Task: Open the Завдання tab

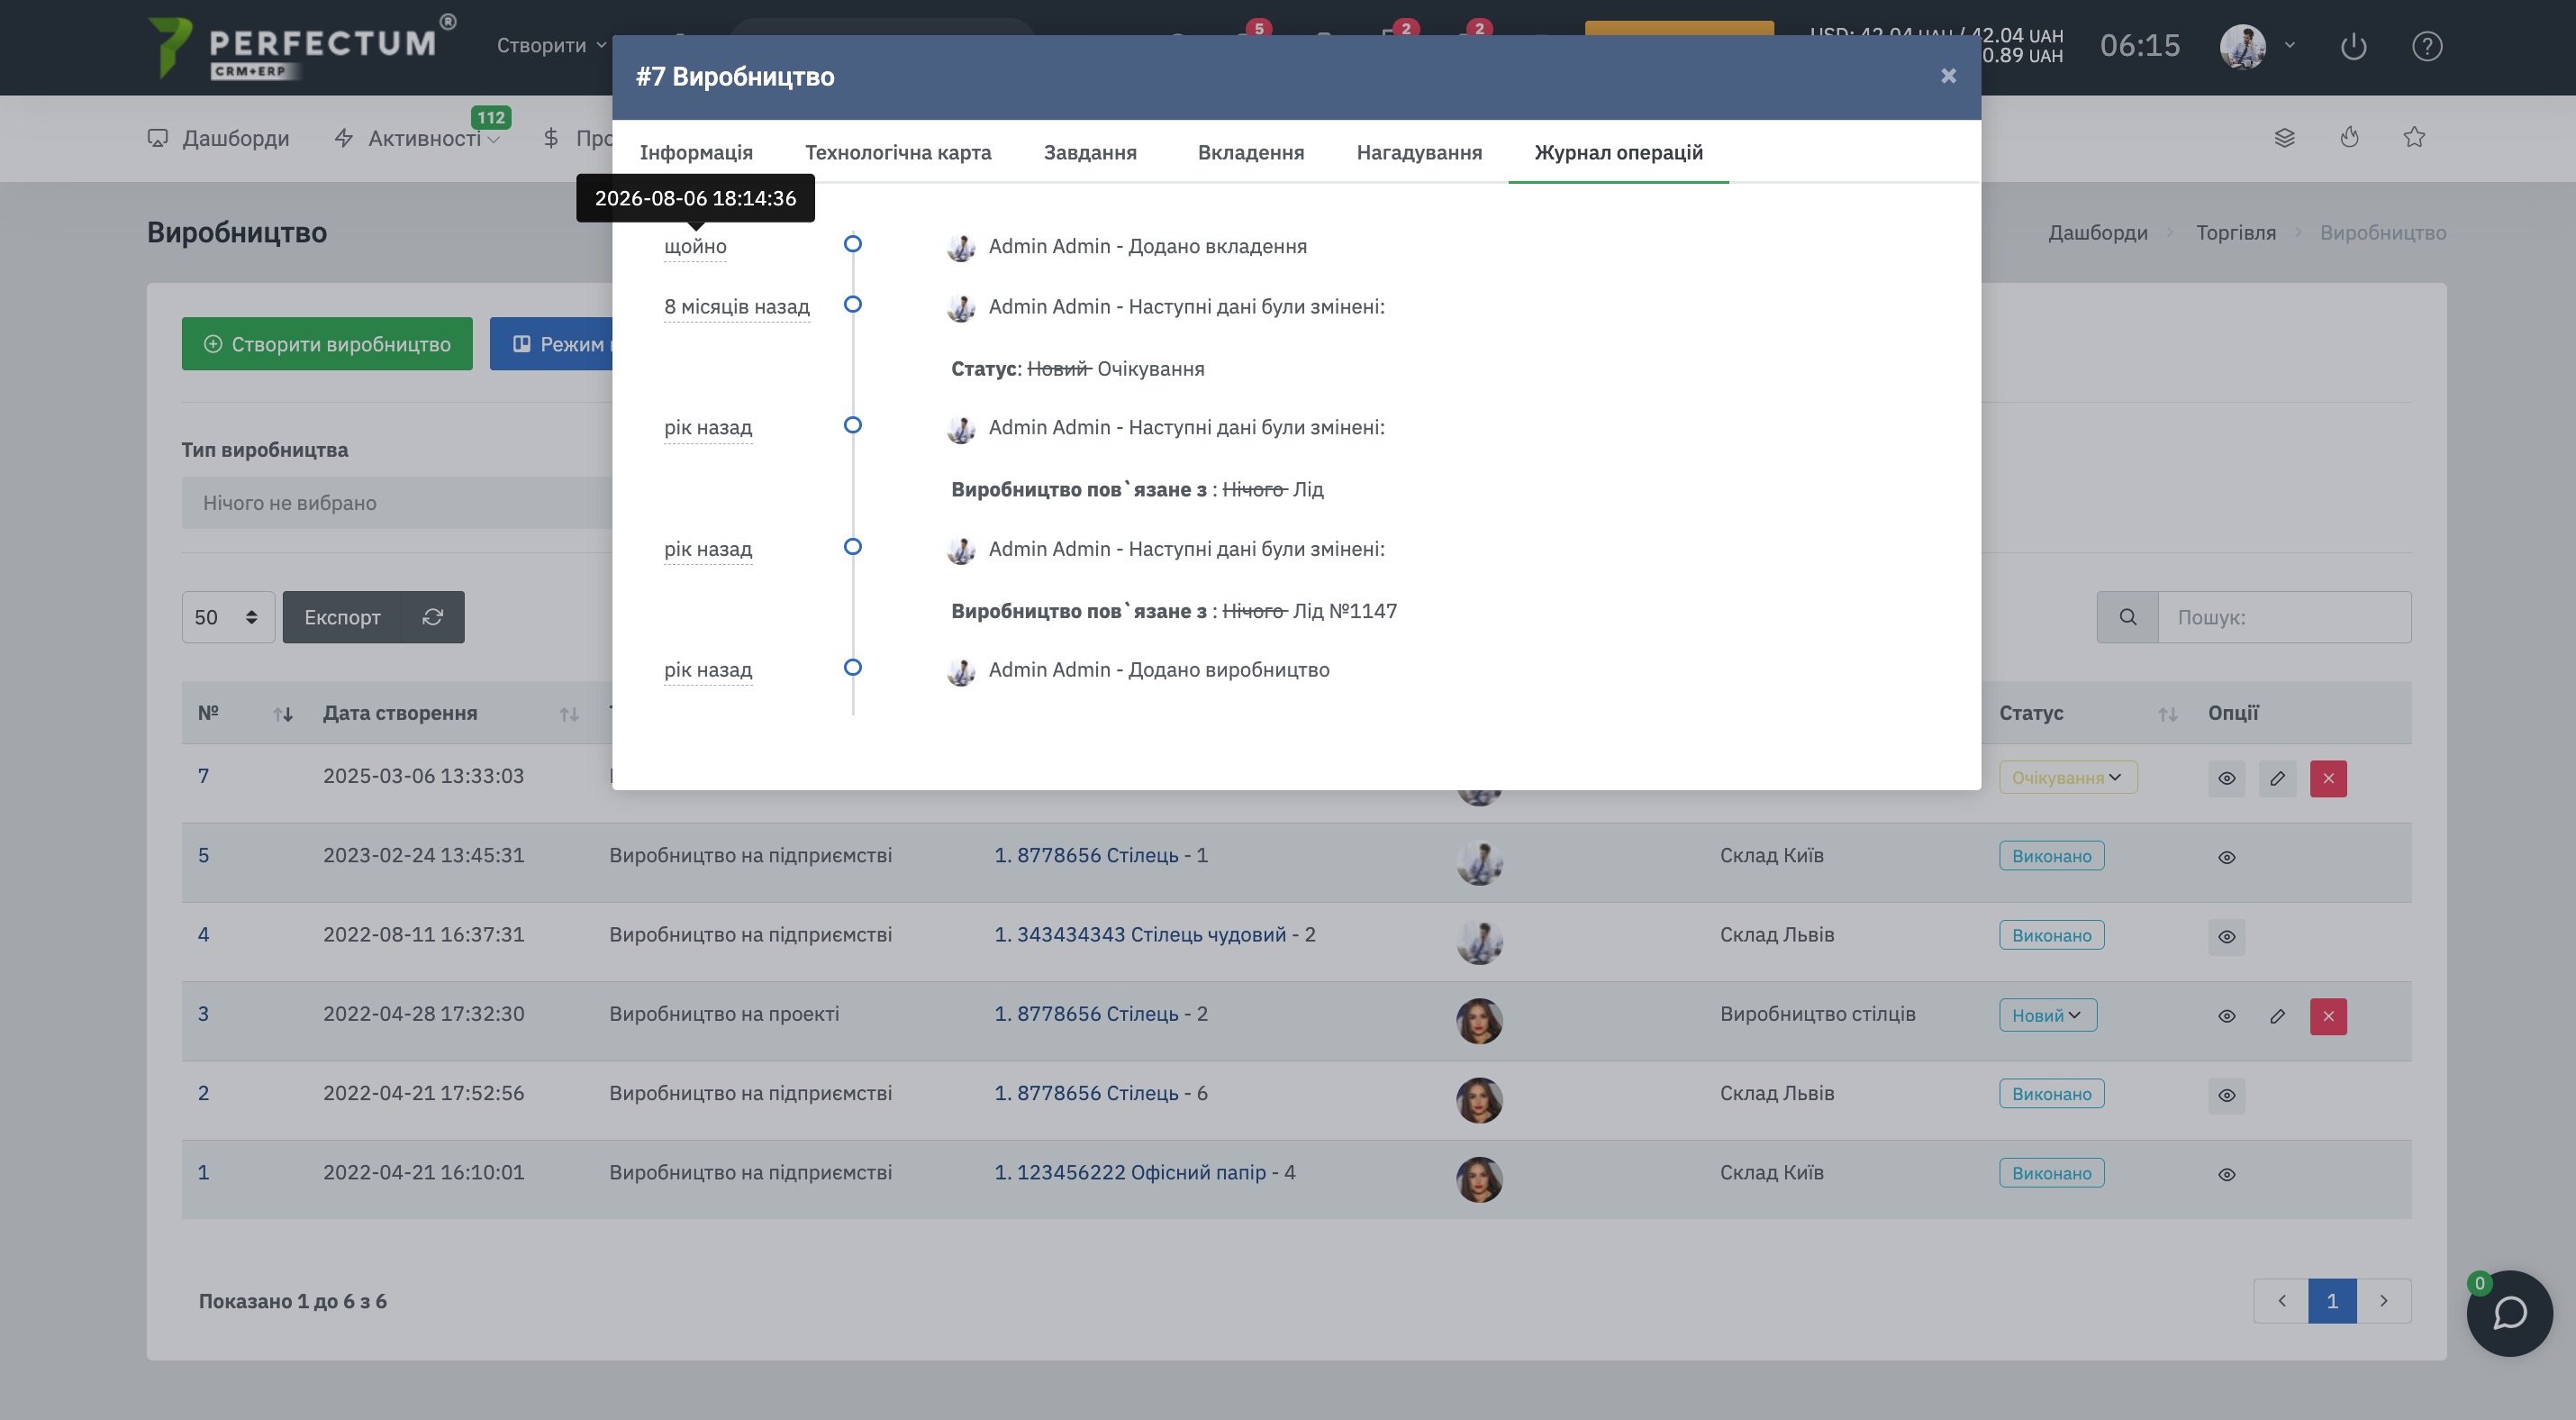Action: tap(1090, 152)
